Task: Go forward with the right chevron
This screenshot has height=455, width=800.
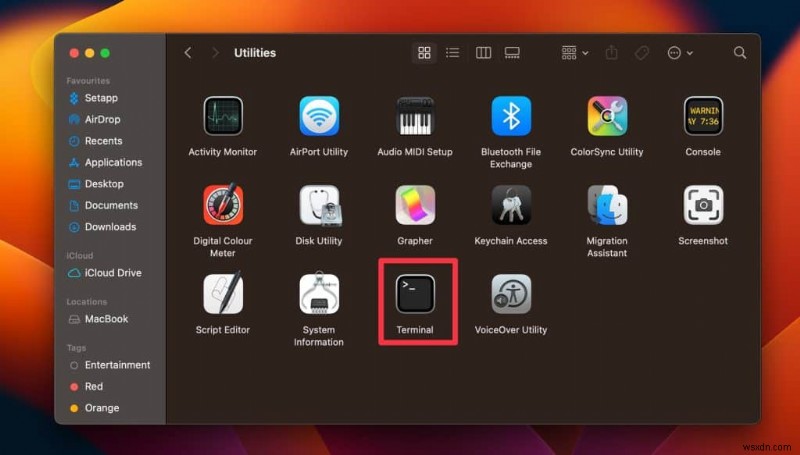Action: click(x=215, y=53)
